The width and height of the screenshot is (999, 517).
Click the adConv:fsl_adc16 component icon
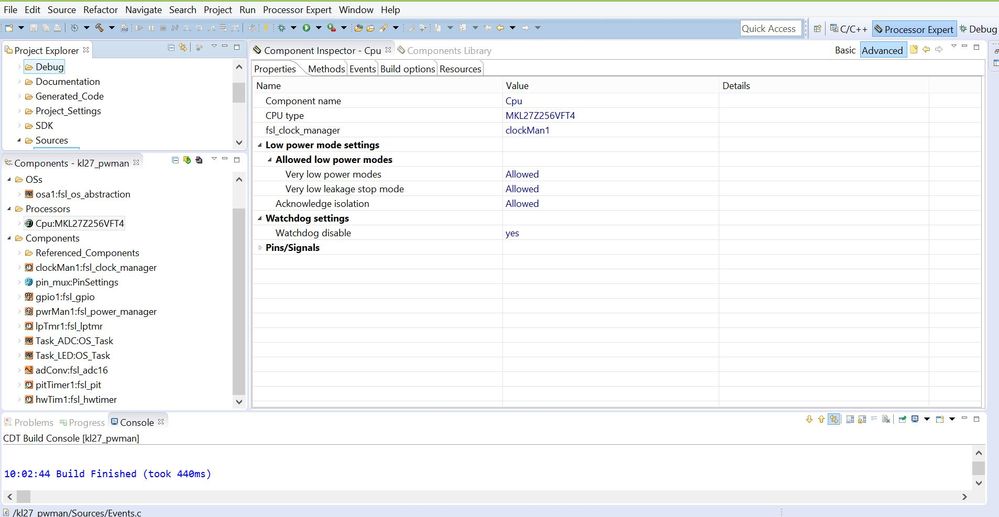(29, 370)
